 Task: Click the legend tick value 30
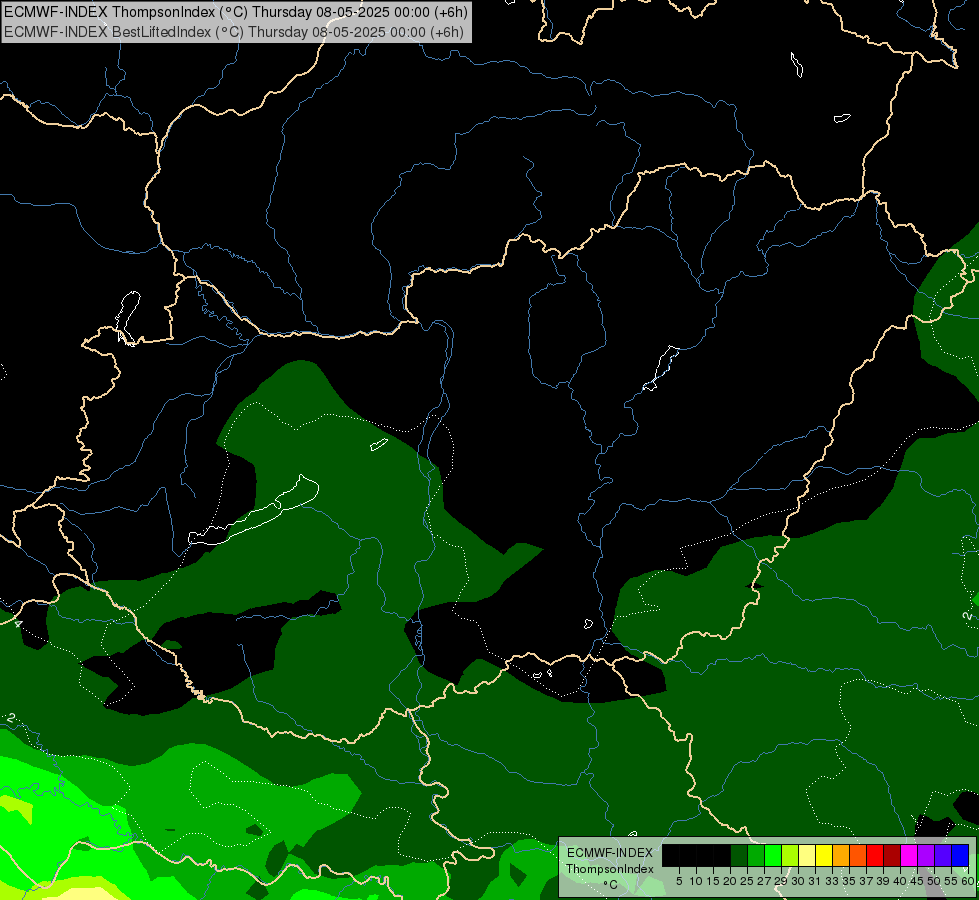tap(797, 881)
